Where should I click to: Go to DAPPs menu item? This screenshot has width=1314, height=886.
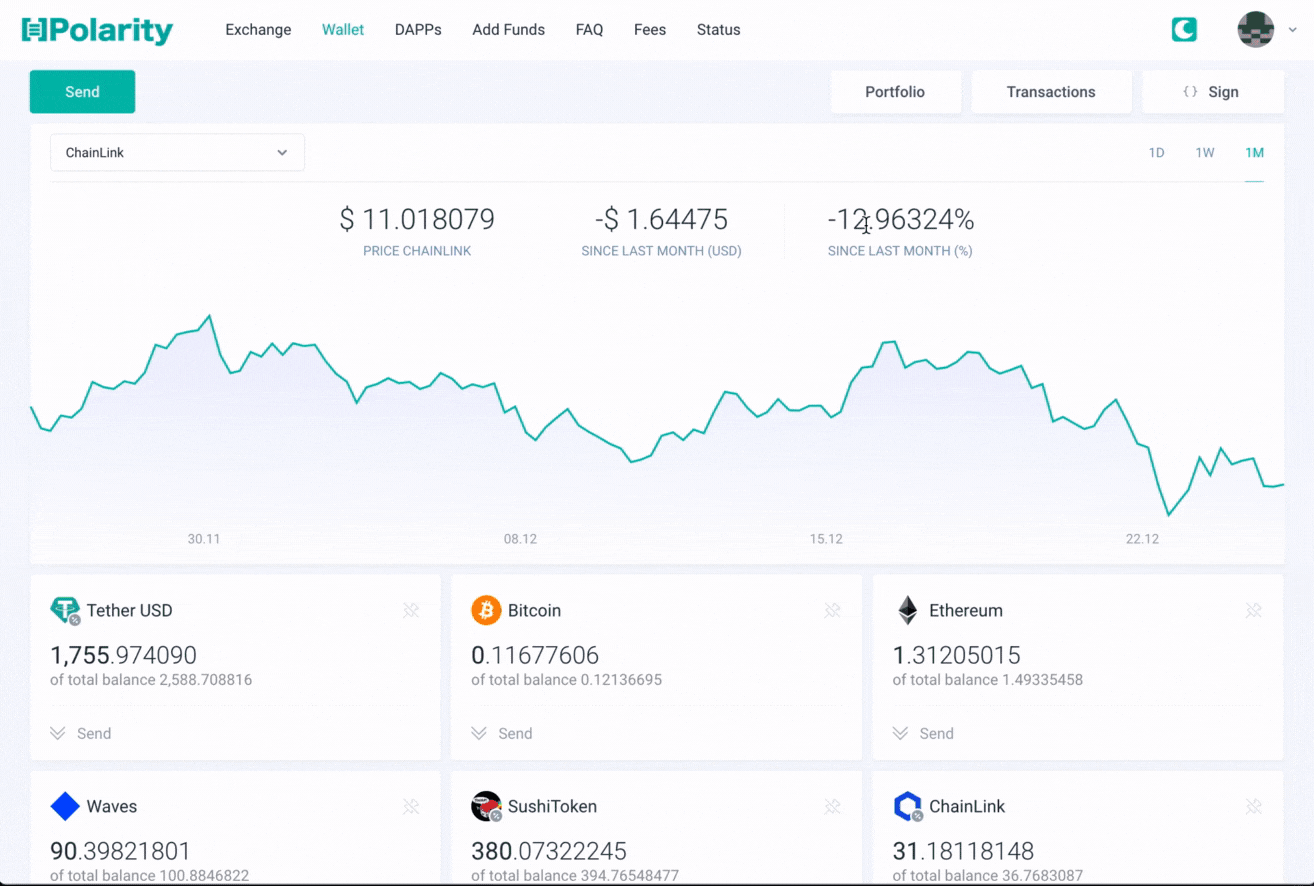(x=418, y=30)
